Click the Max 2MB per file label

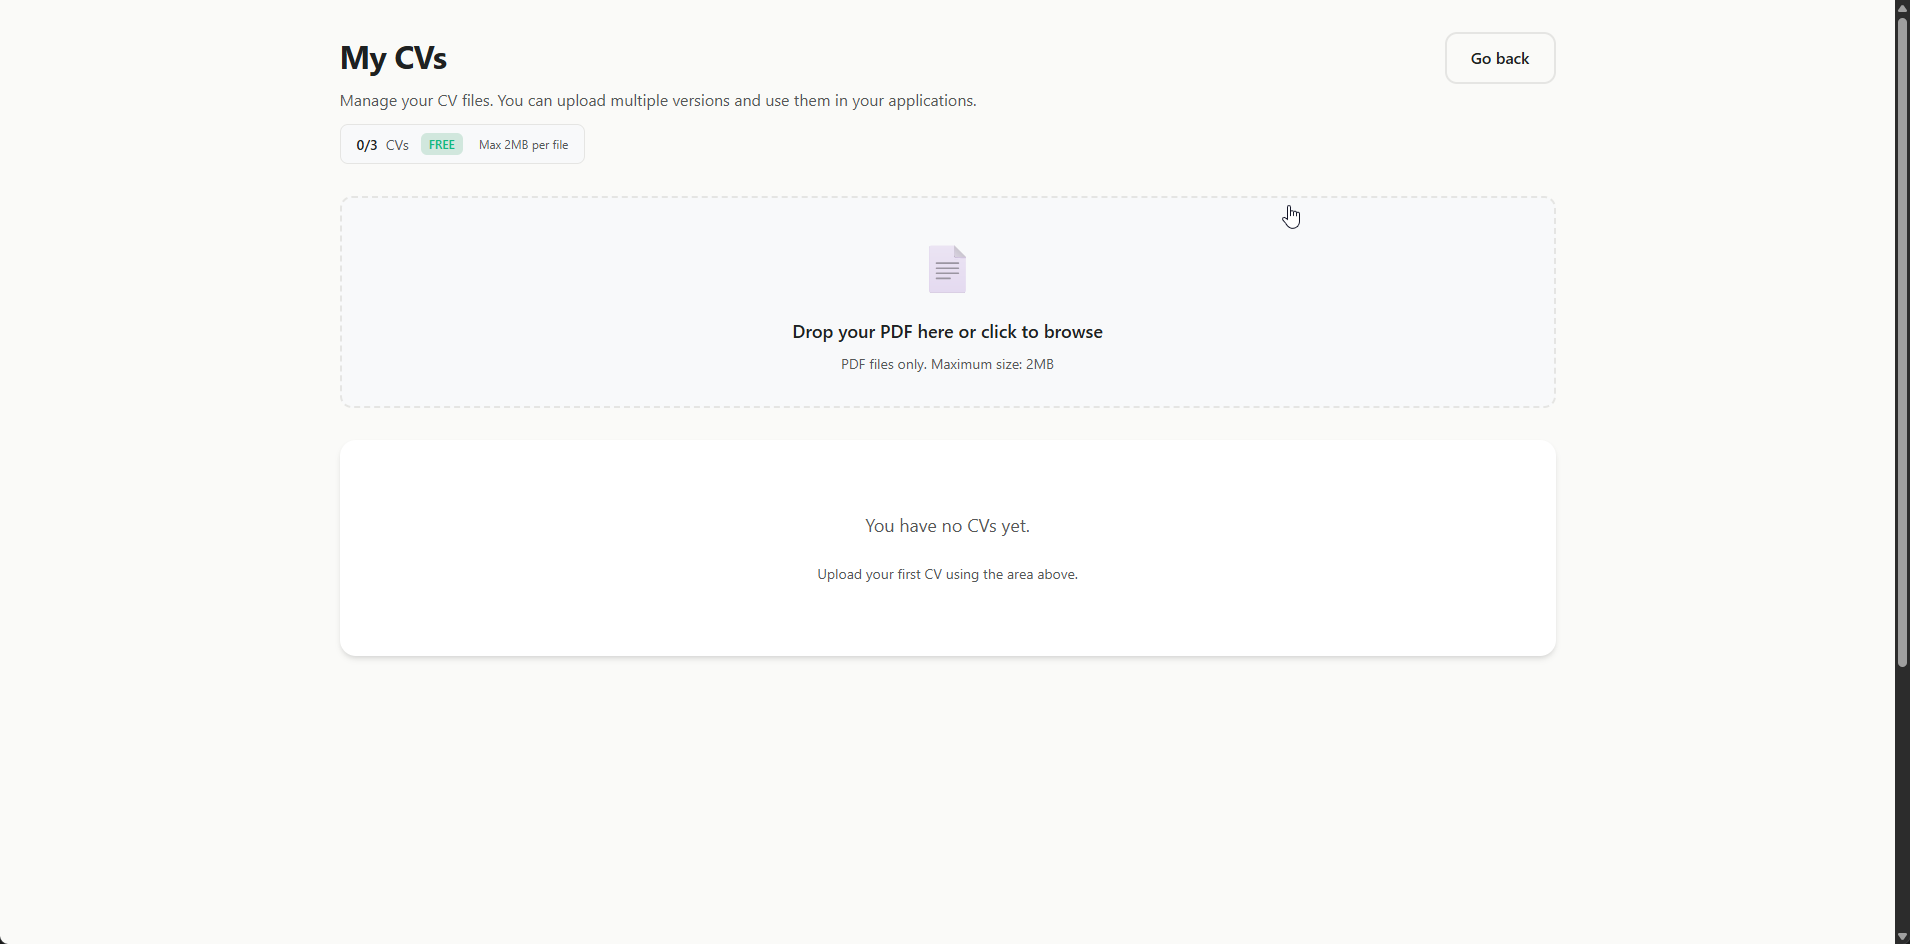click(x=523, y=144)
